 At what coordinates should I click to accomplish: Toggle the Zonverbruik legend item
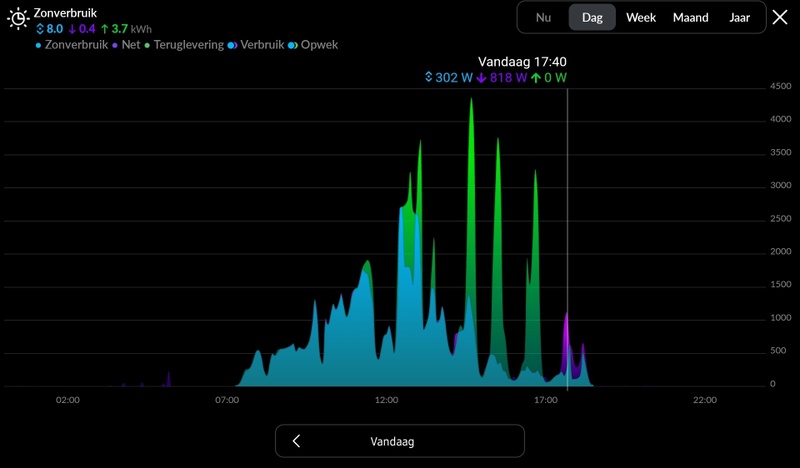pos(71,45)
